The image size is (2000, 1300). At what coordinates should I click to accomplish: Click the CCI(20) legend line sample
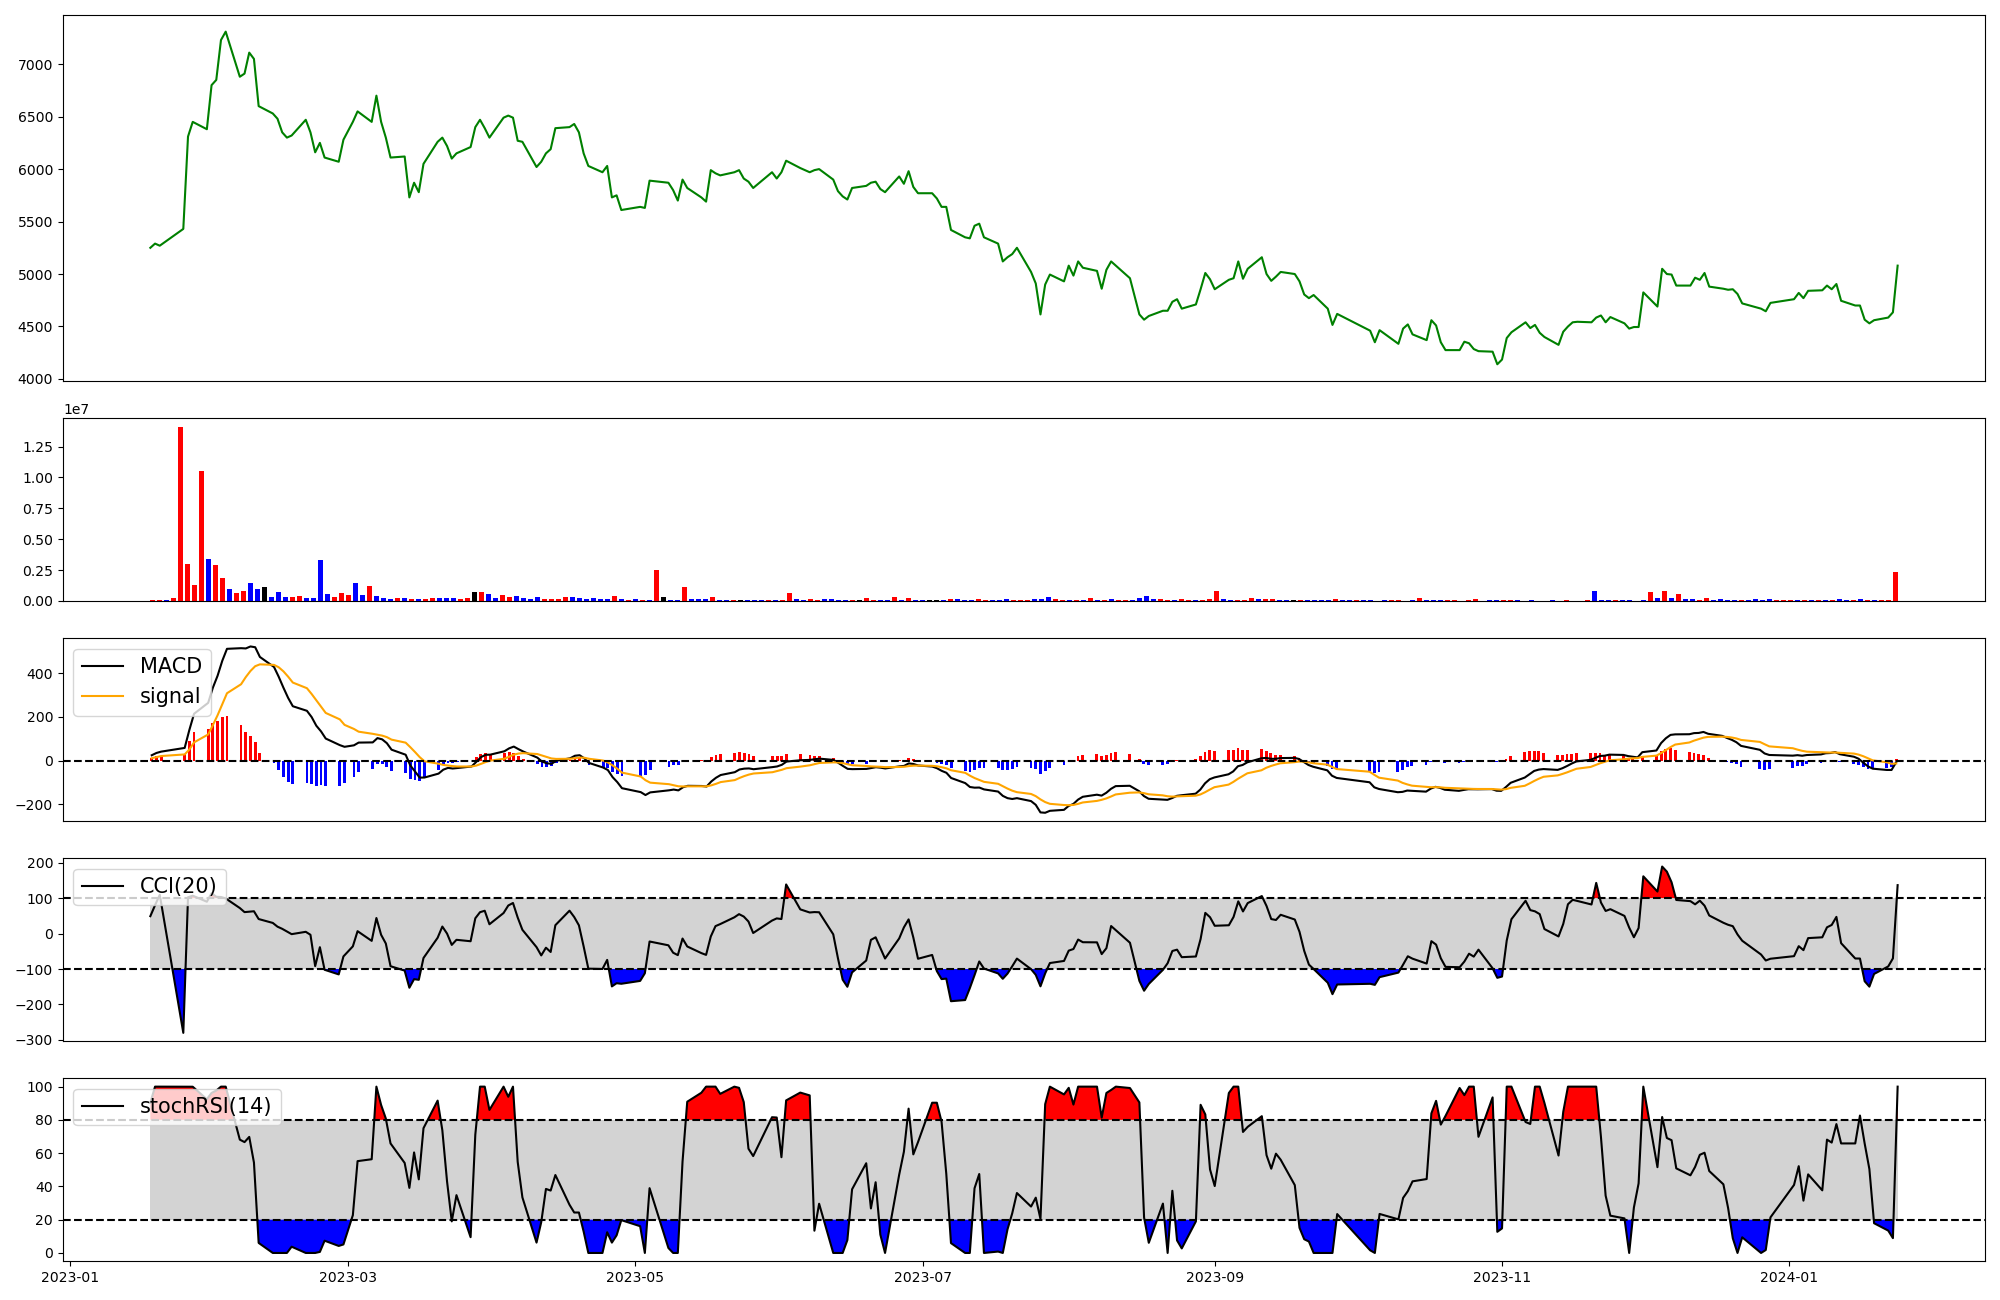tap(103, 887)
